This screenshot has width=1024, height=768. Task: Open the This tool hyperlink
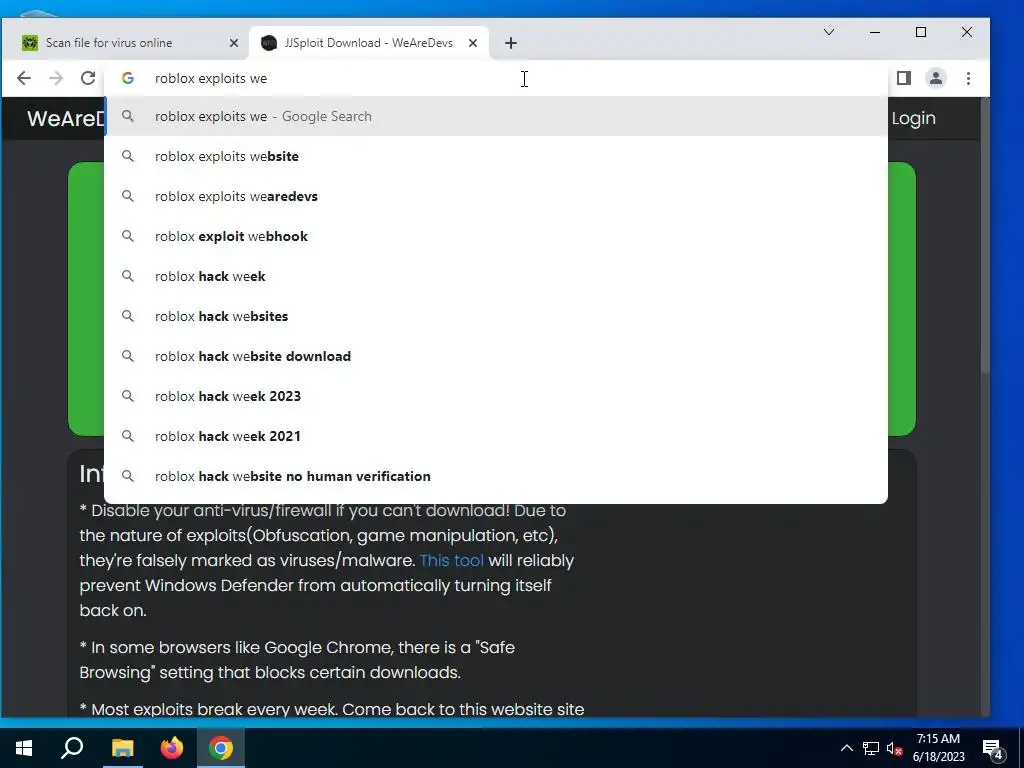pyautogui.click(x=451, y=560)
